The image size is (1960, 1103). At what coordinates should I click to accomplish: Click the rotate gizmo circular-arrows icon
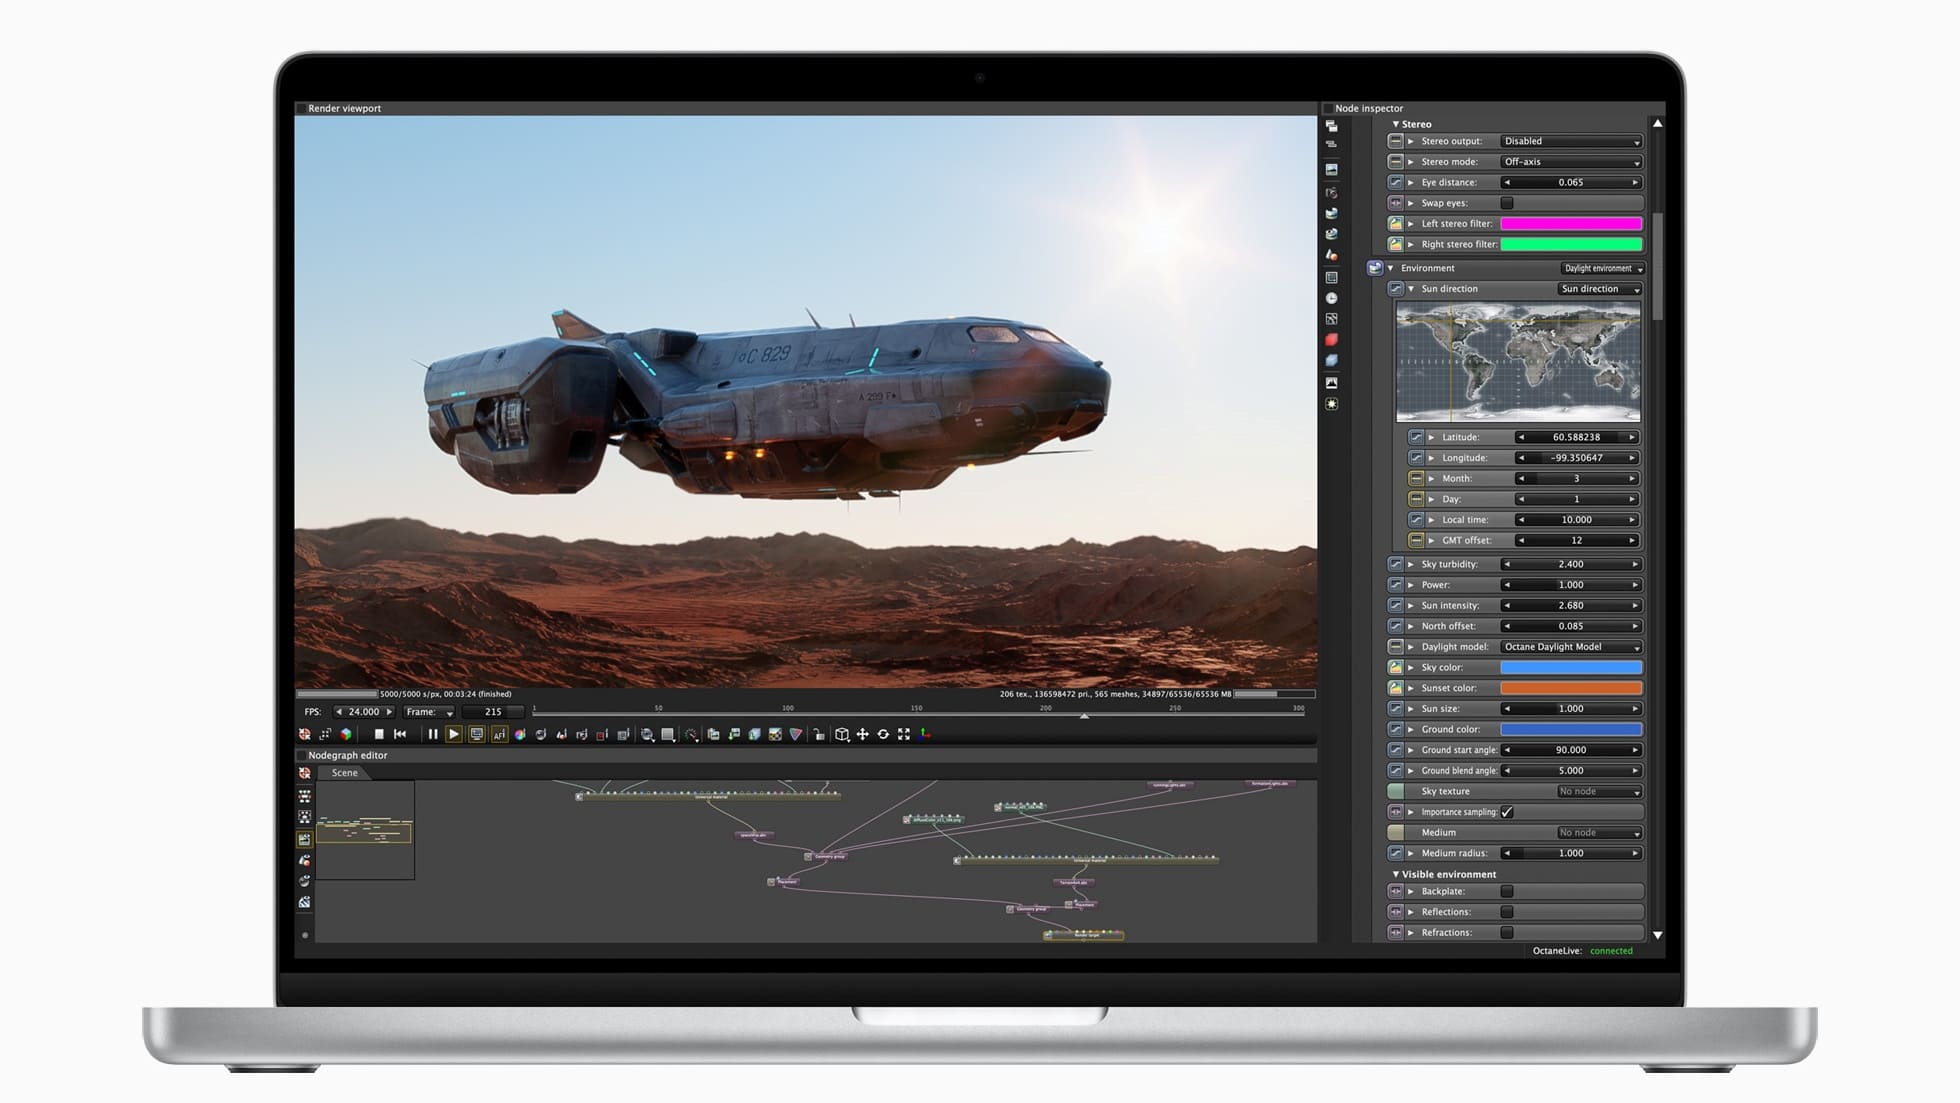point(883,734)
